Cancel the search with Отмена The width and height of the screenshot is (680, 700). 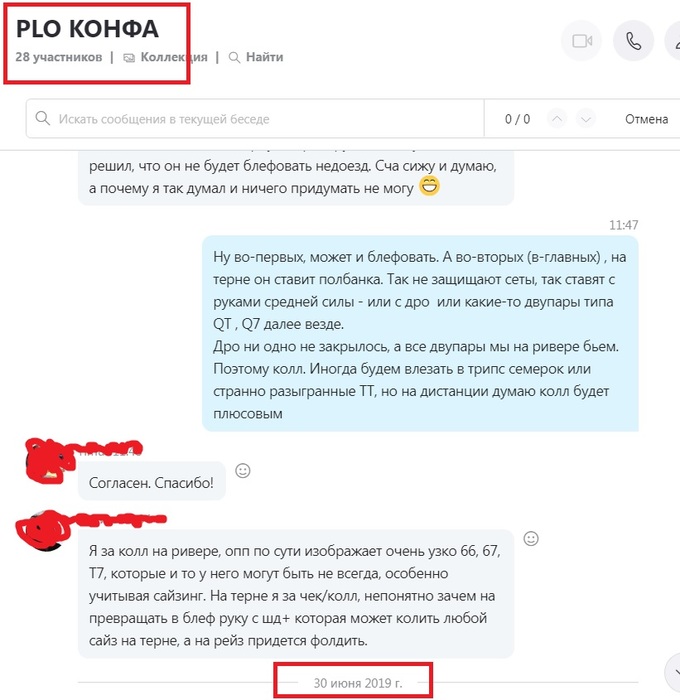646,119
